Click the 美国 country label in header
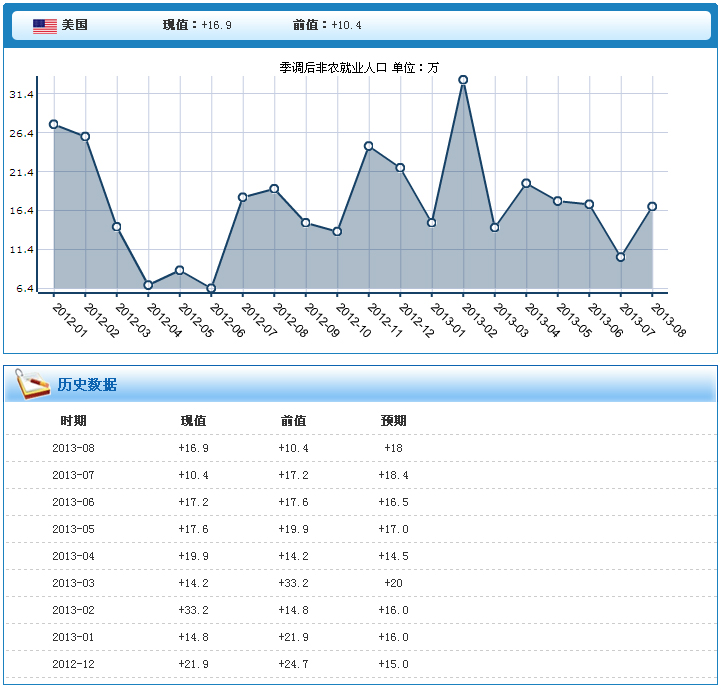Screen dimensions: 721x690 (x=75, y=25)
